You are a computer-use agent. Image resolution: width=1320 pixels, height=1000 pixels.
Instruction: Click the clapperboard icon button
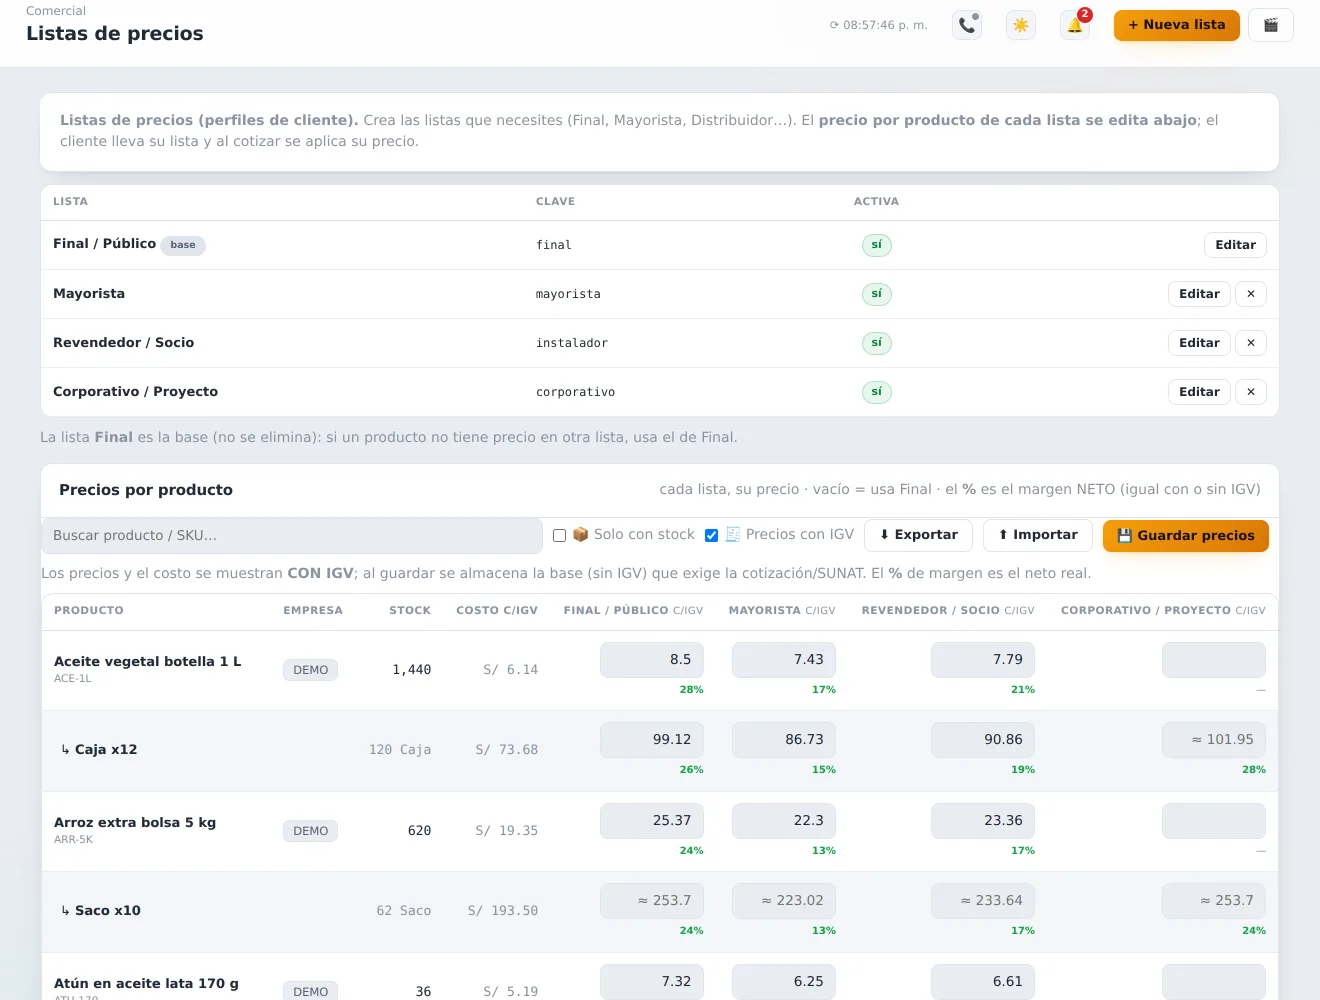coord(1271,25)
